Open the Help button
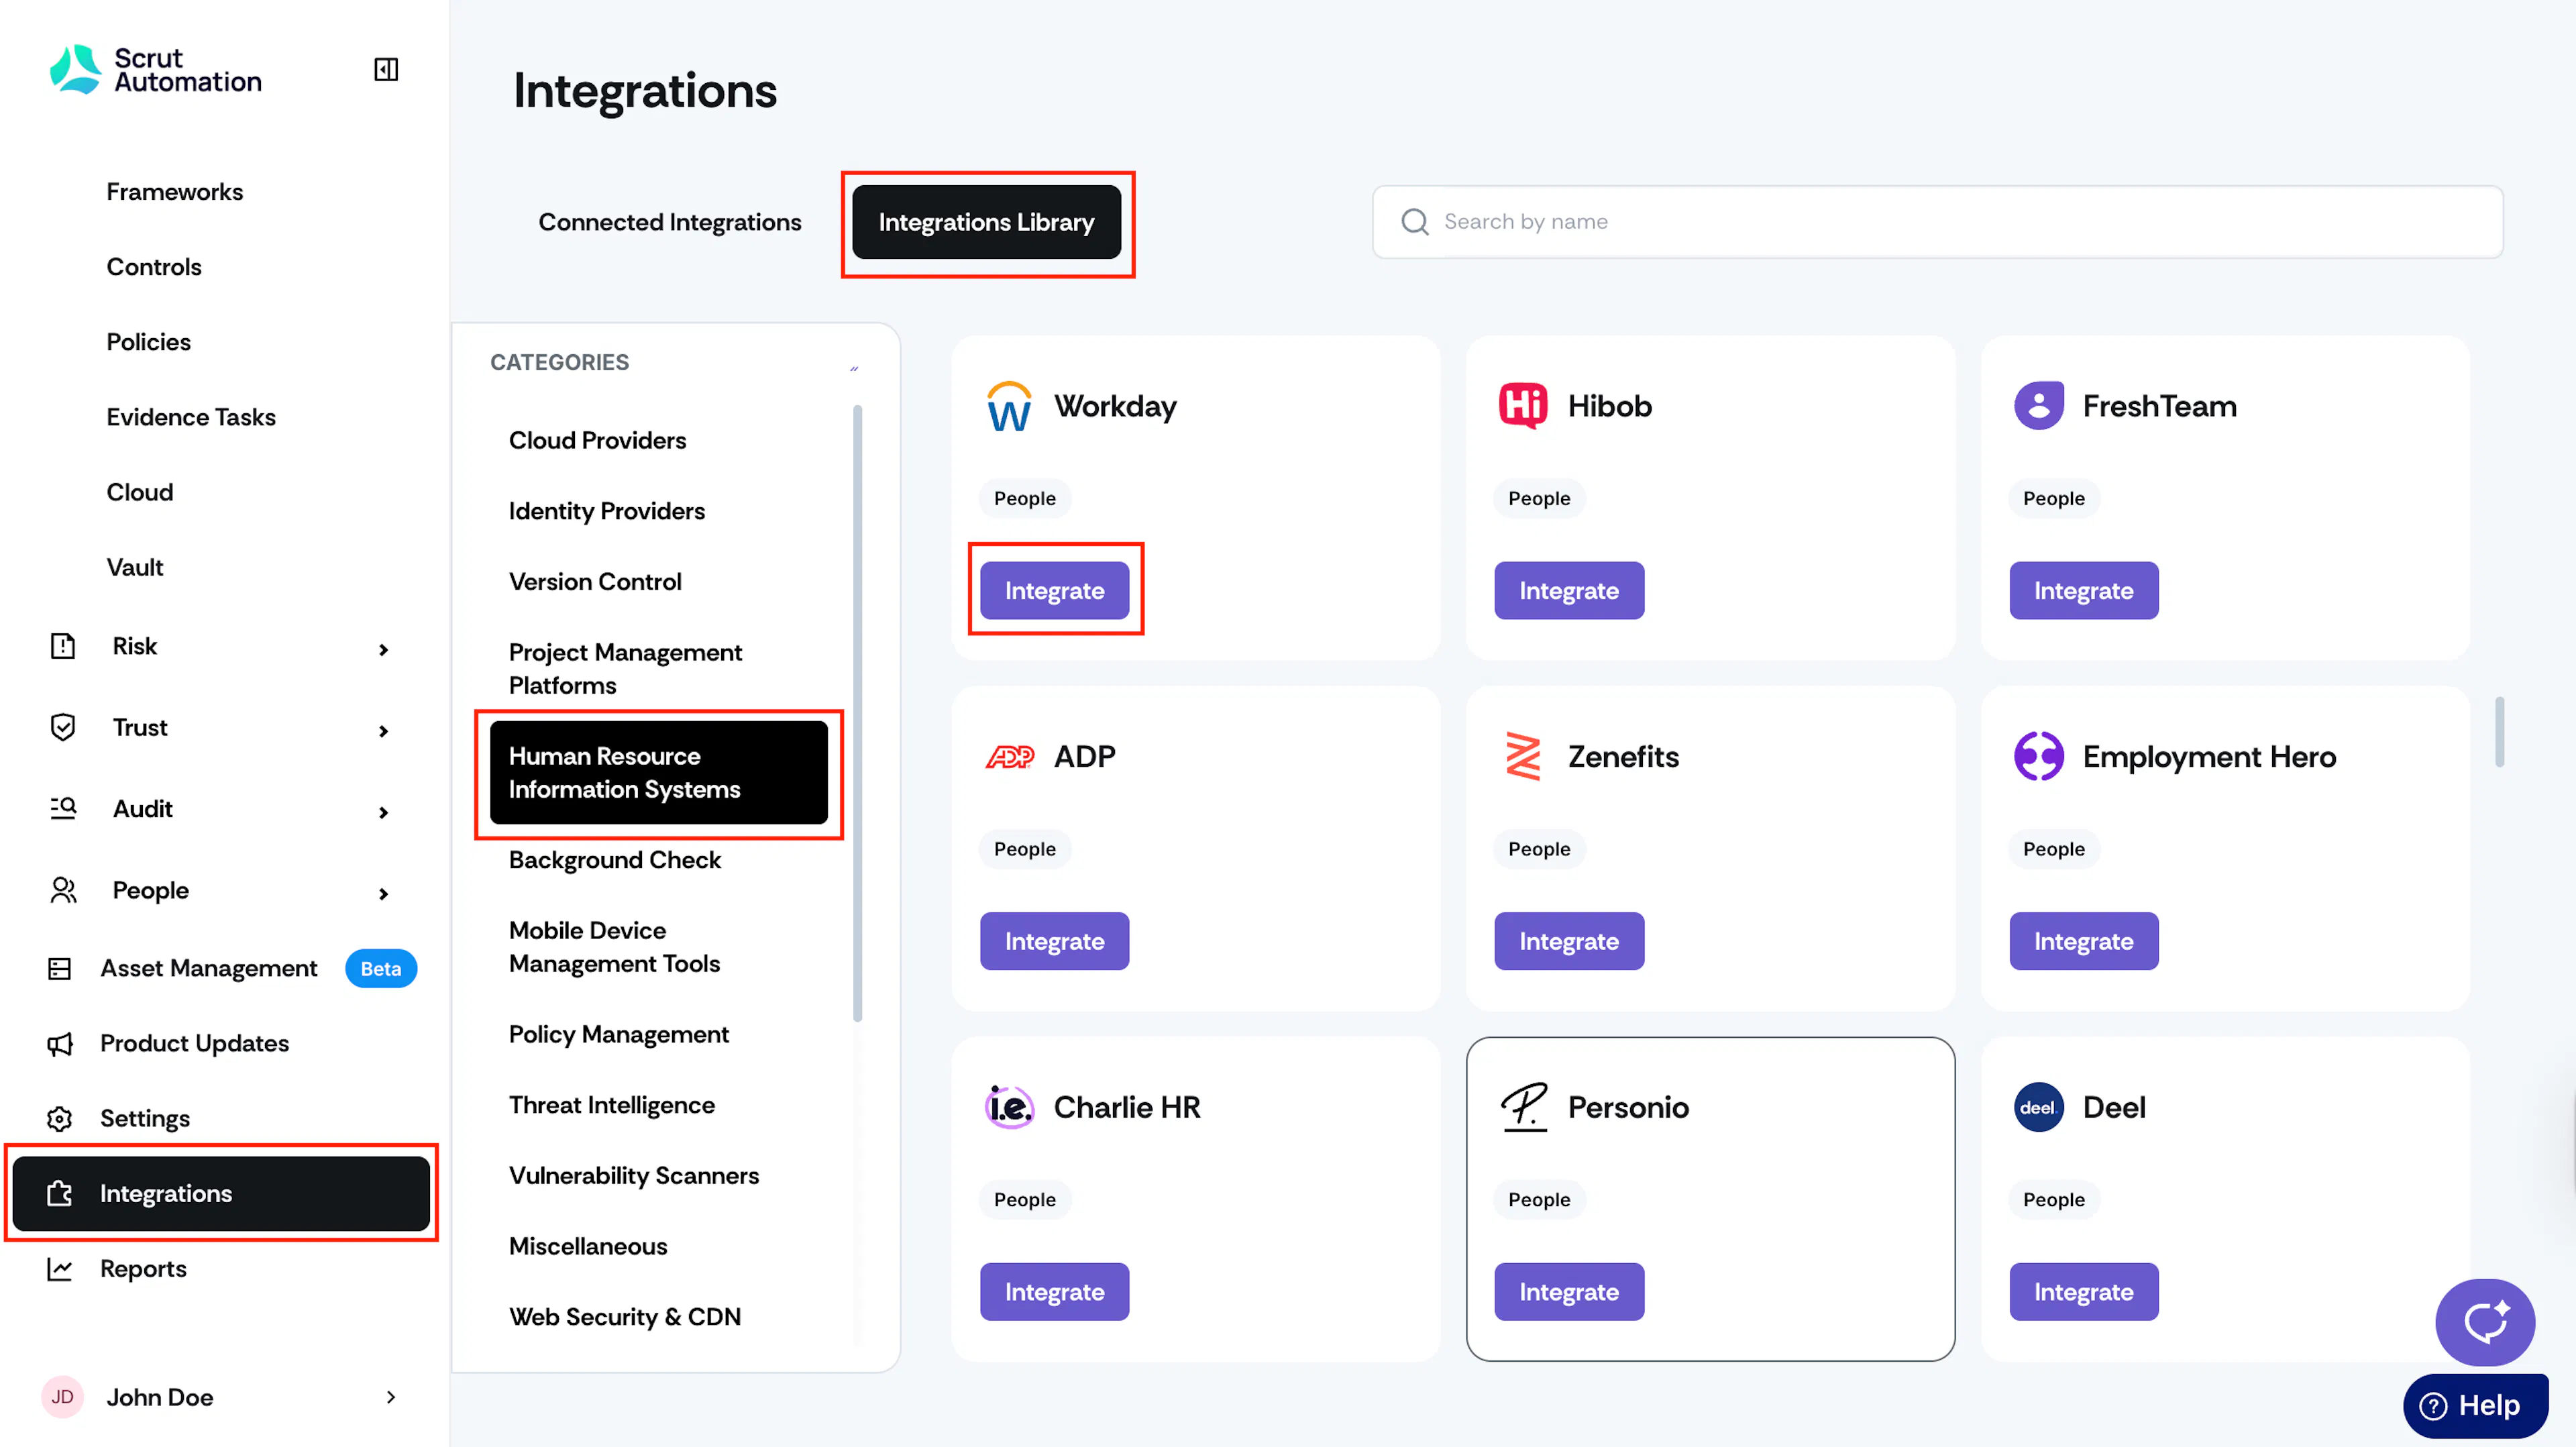2576x1447 pixels. 2474,1405
